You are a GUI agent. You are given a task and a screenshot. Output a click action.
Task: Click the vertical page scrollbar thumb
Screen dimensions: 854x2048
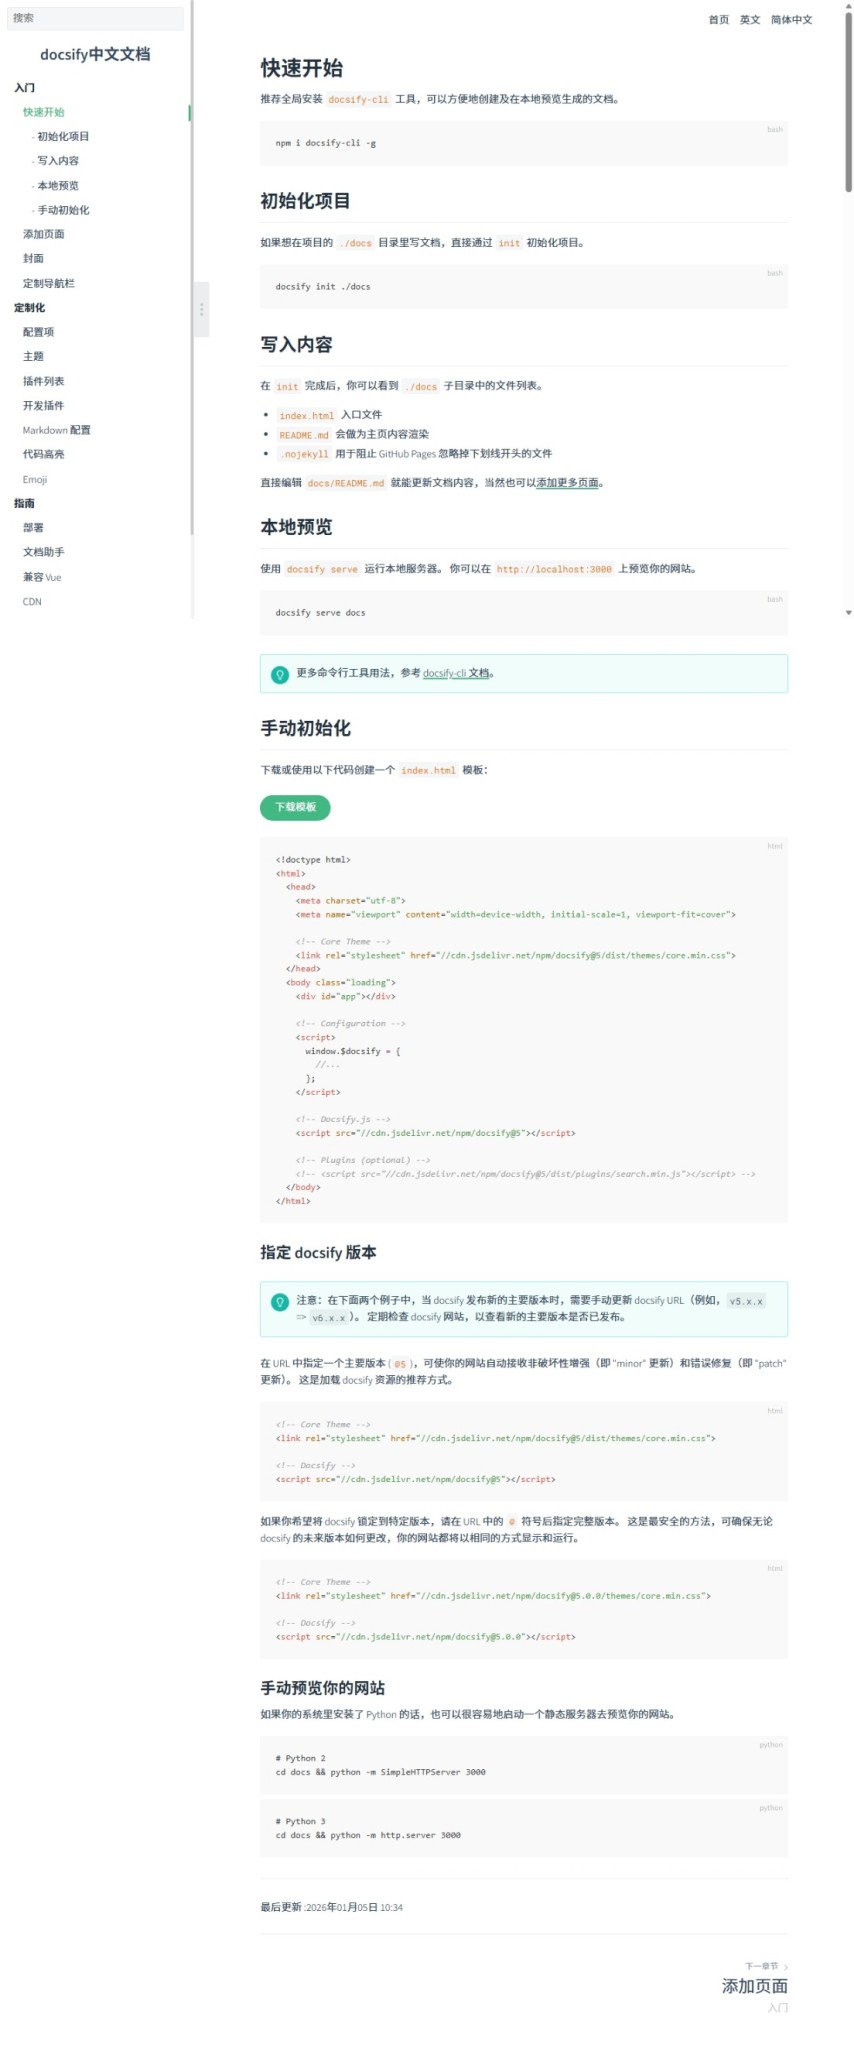click(x=849, y=100)
